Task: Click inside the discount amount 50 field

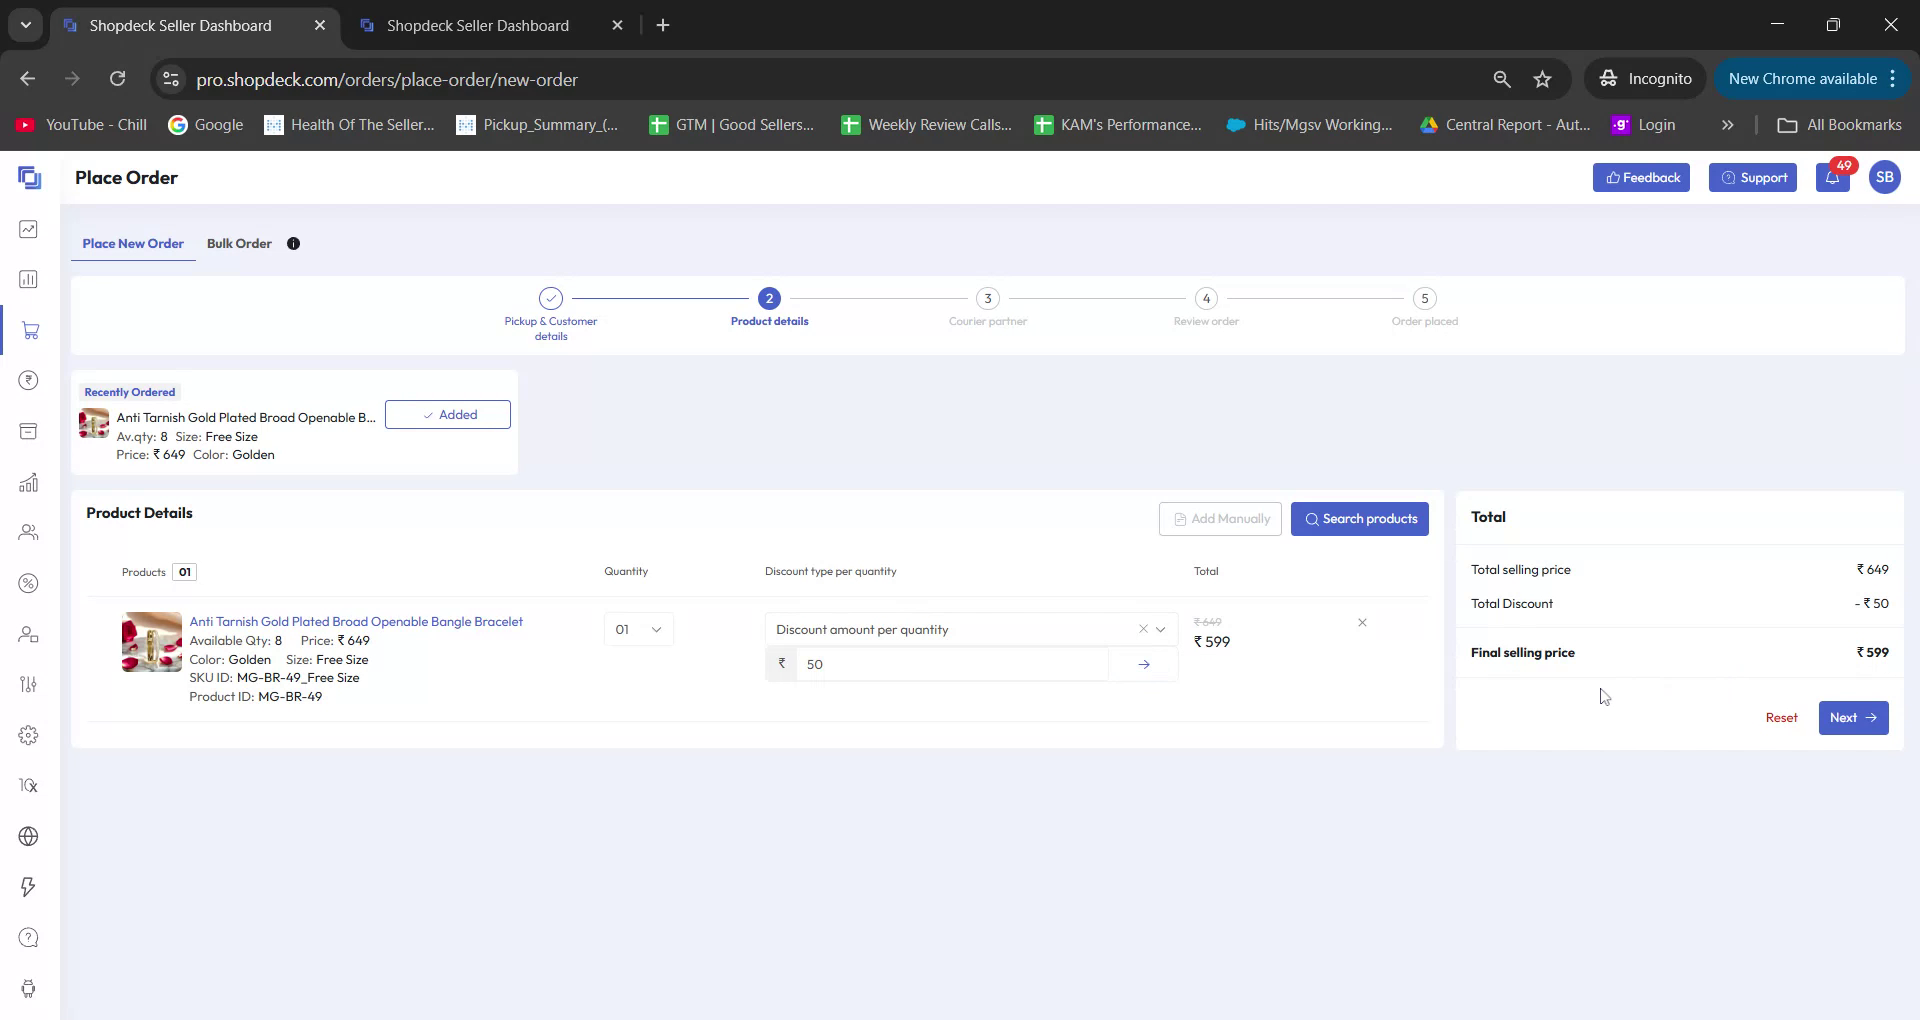Action: 950,663
